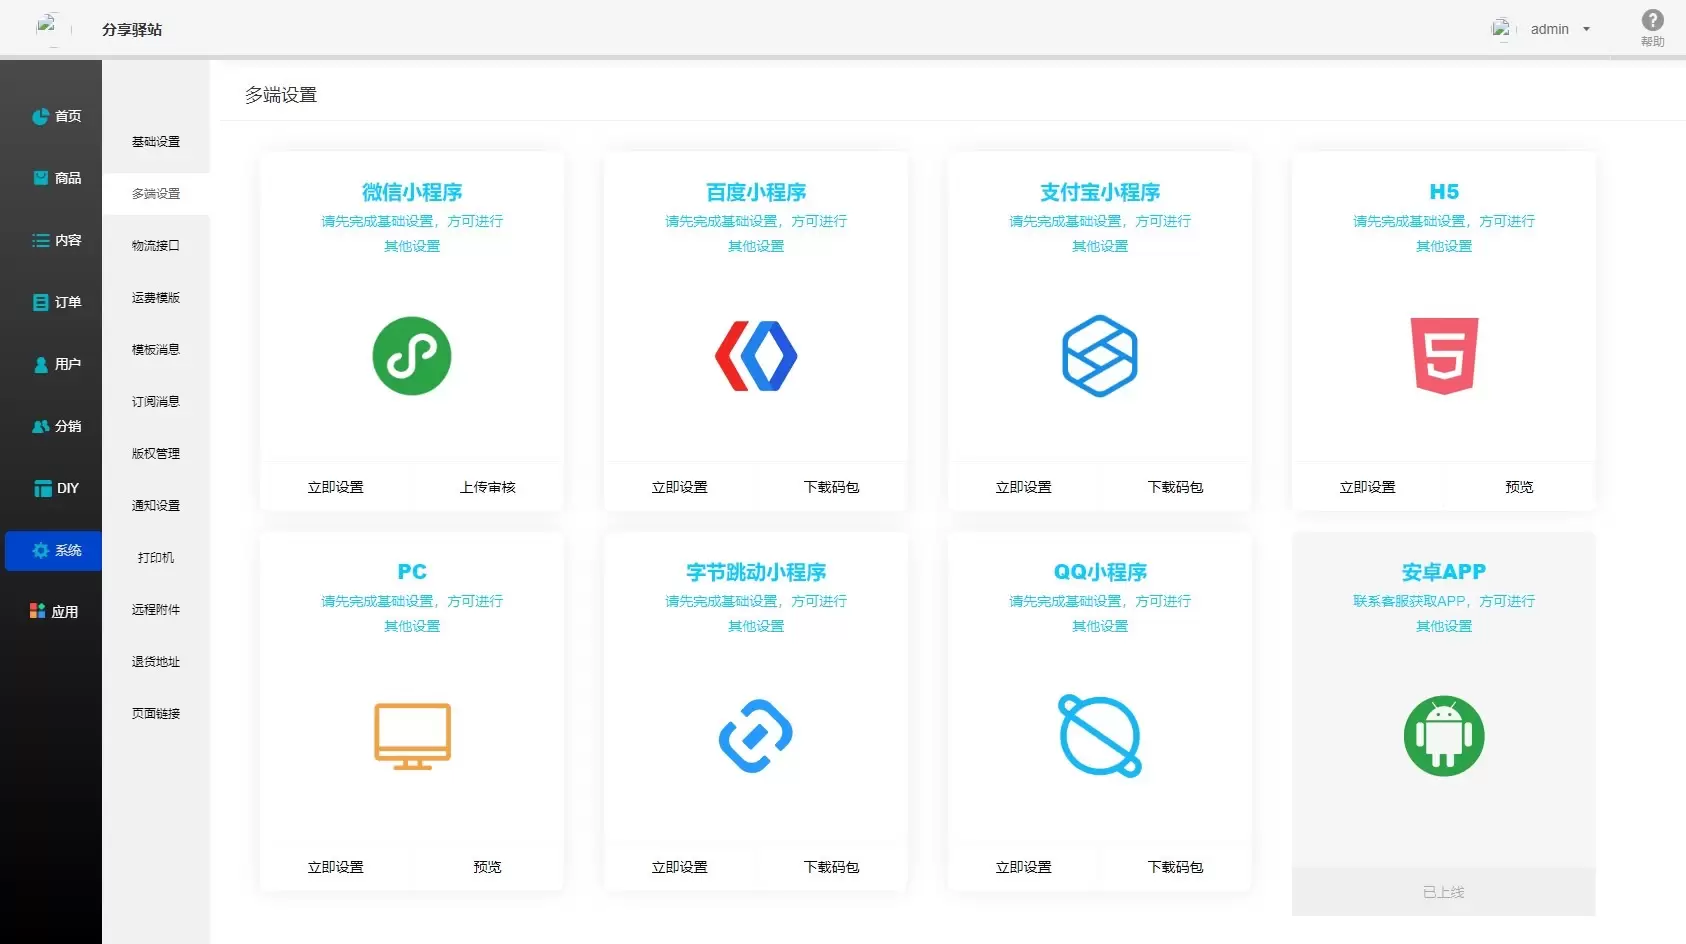Go to 通知设置 submenu item
This screenshot has width=1686, height=944.
tap(156, 506)
